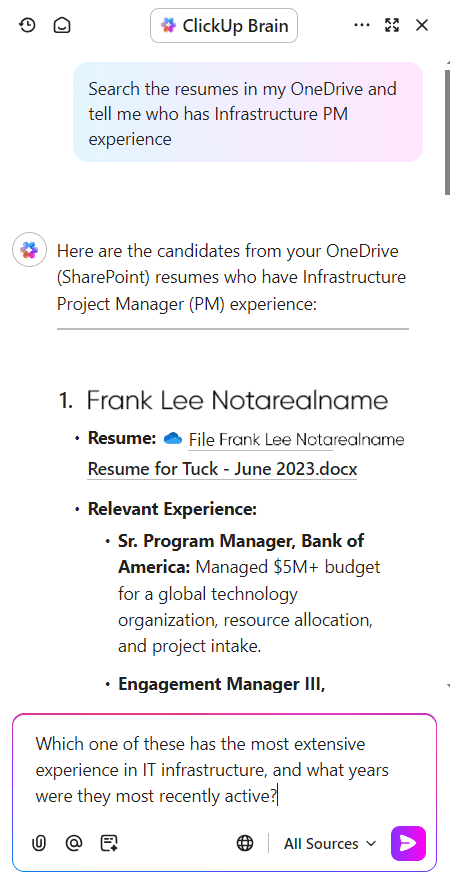The width and height of the screenshot is (450, 892).
Task: Click the prompt templates note icon
Action: (109, 843)
